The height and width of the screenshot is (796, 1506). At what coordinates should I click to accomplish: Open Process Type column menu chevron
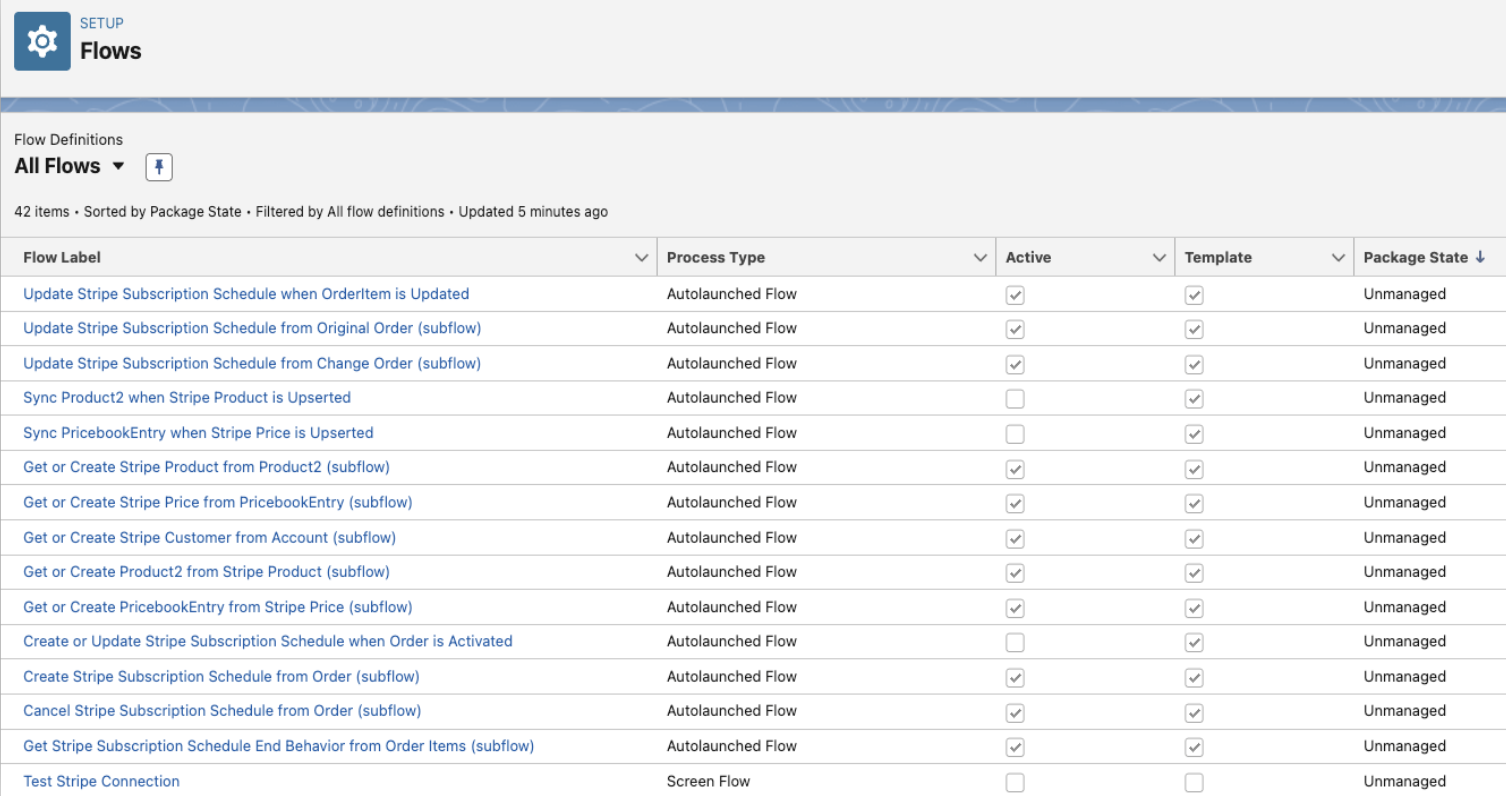(x=980, y=258)
